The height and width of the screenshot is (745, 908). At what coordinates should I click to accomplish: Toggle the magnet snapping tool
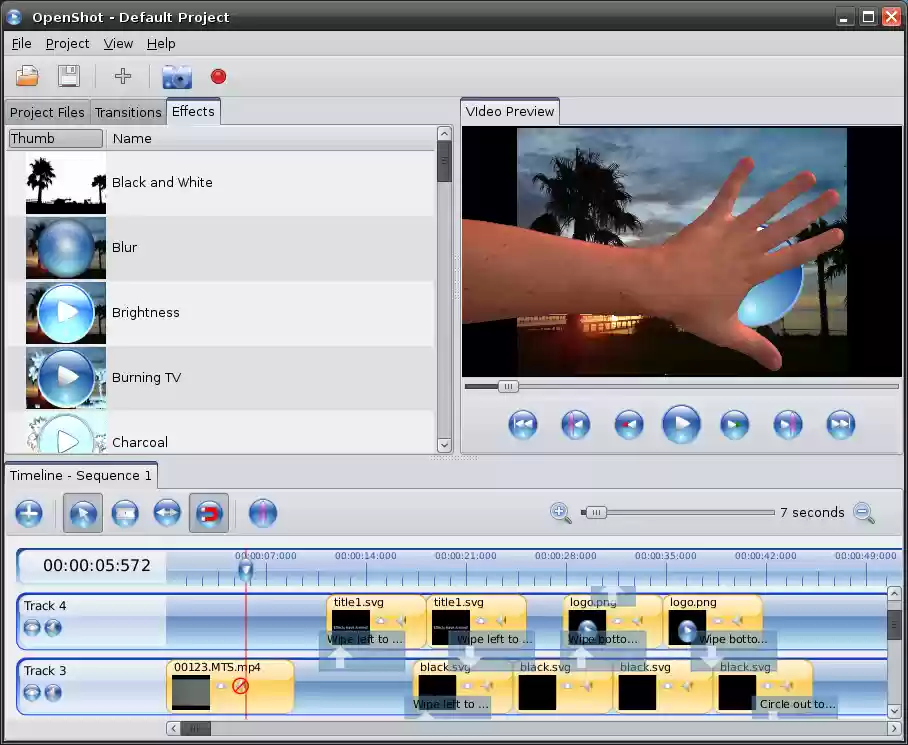(x=208, y=514)
